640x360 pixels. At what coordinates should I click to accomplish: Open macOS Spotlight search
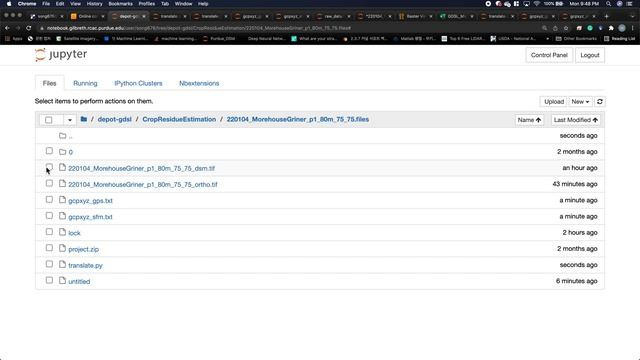(609, 4)
